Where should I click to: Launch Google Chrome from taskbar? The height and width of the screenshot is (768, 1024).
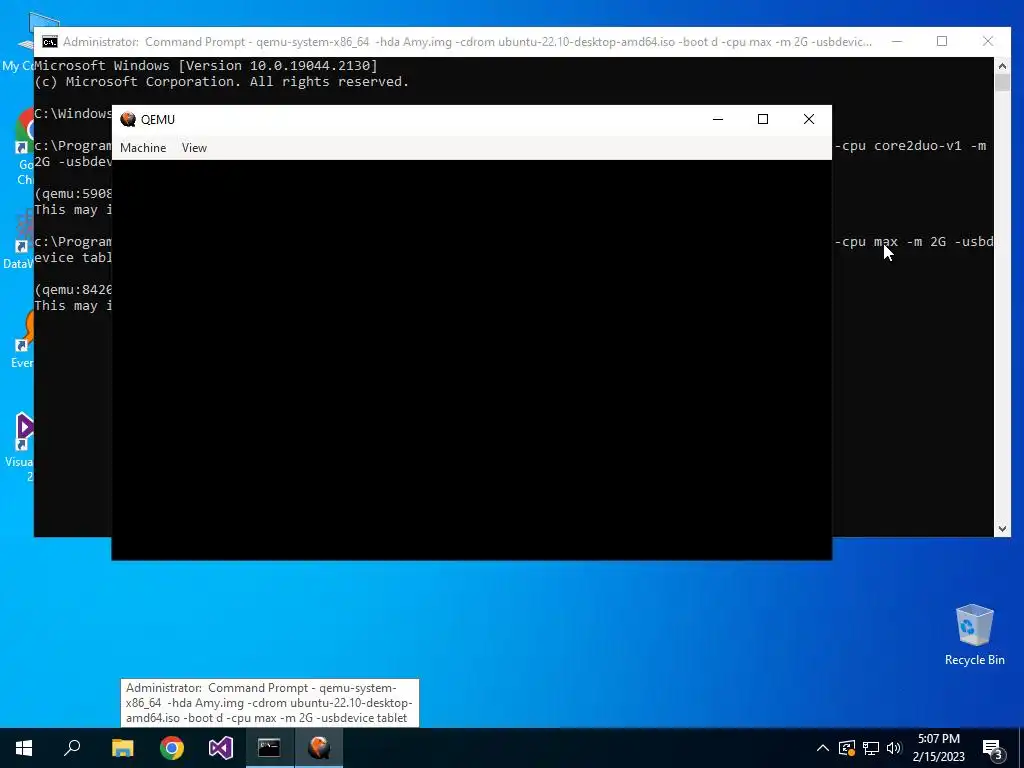(x=172, y=748)
